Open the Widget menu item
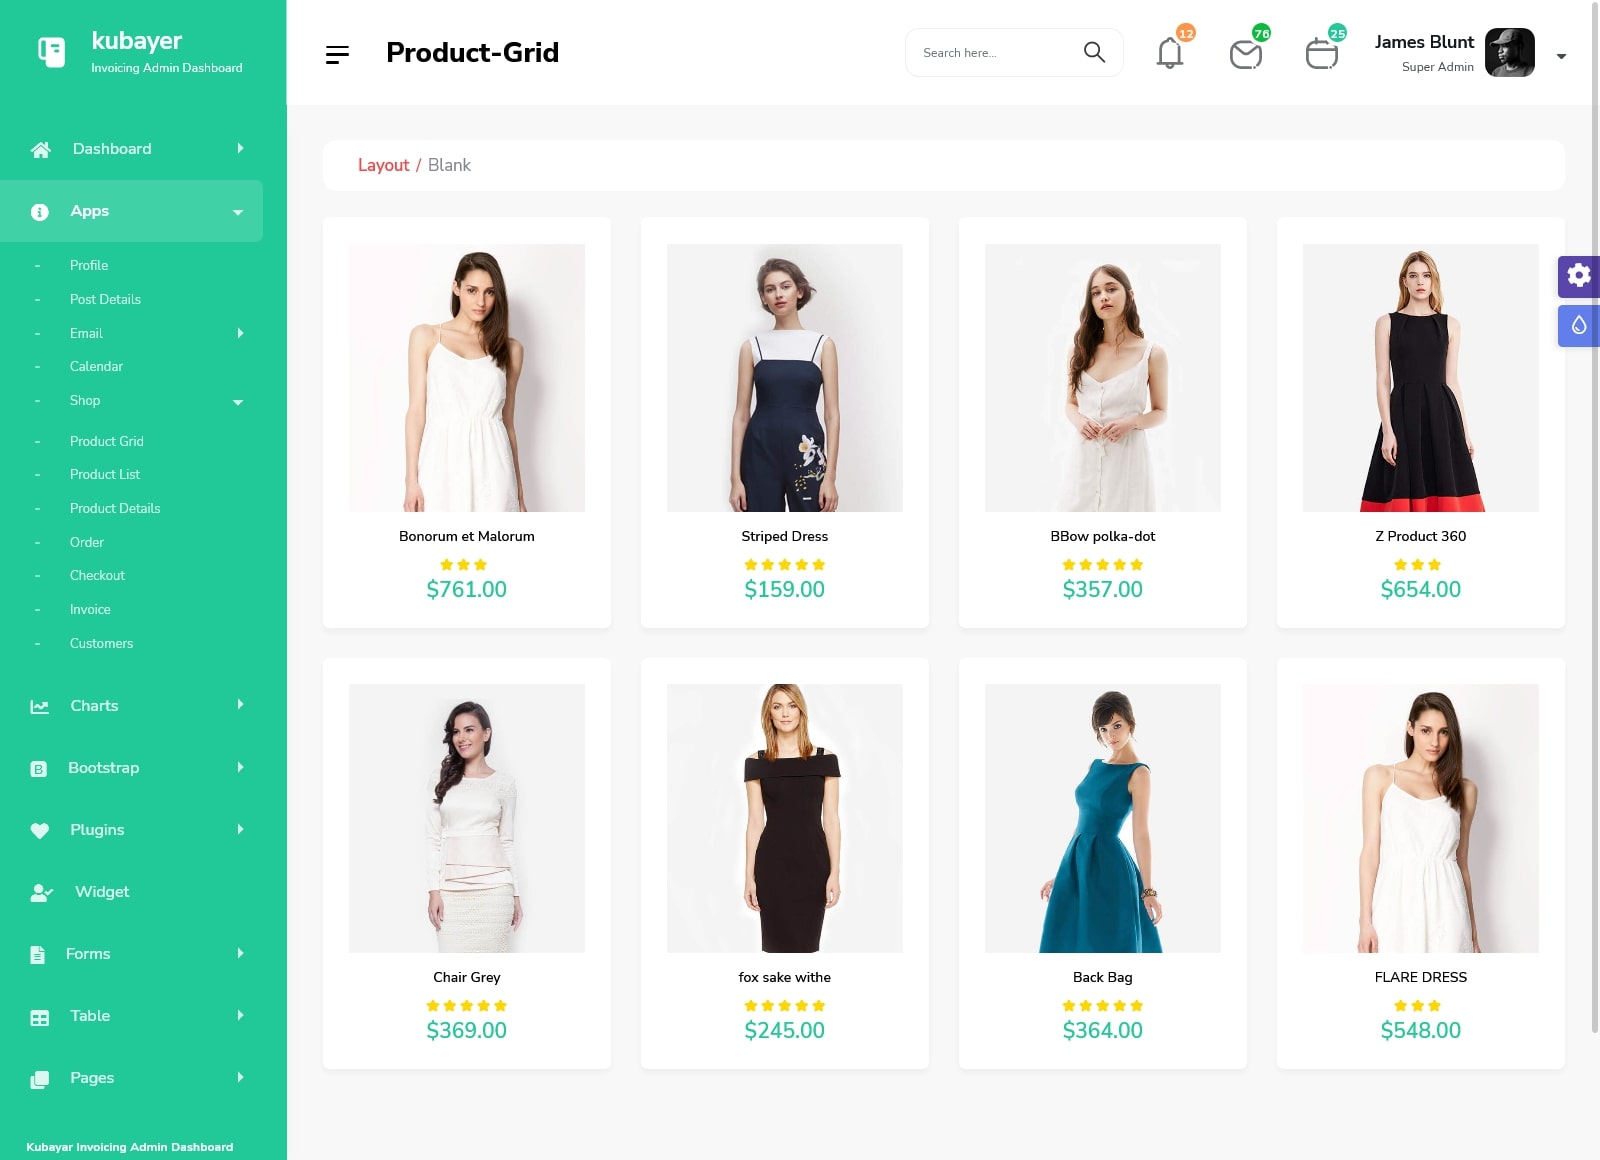1600x1160 pixels. pos(102,892)
